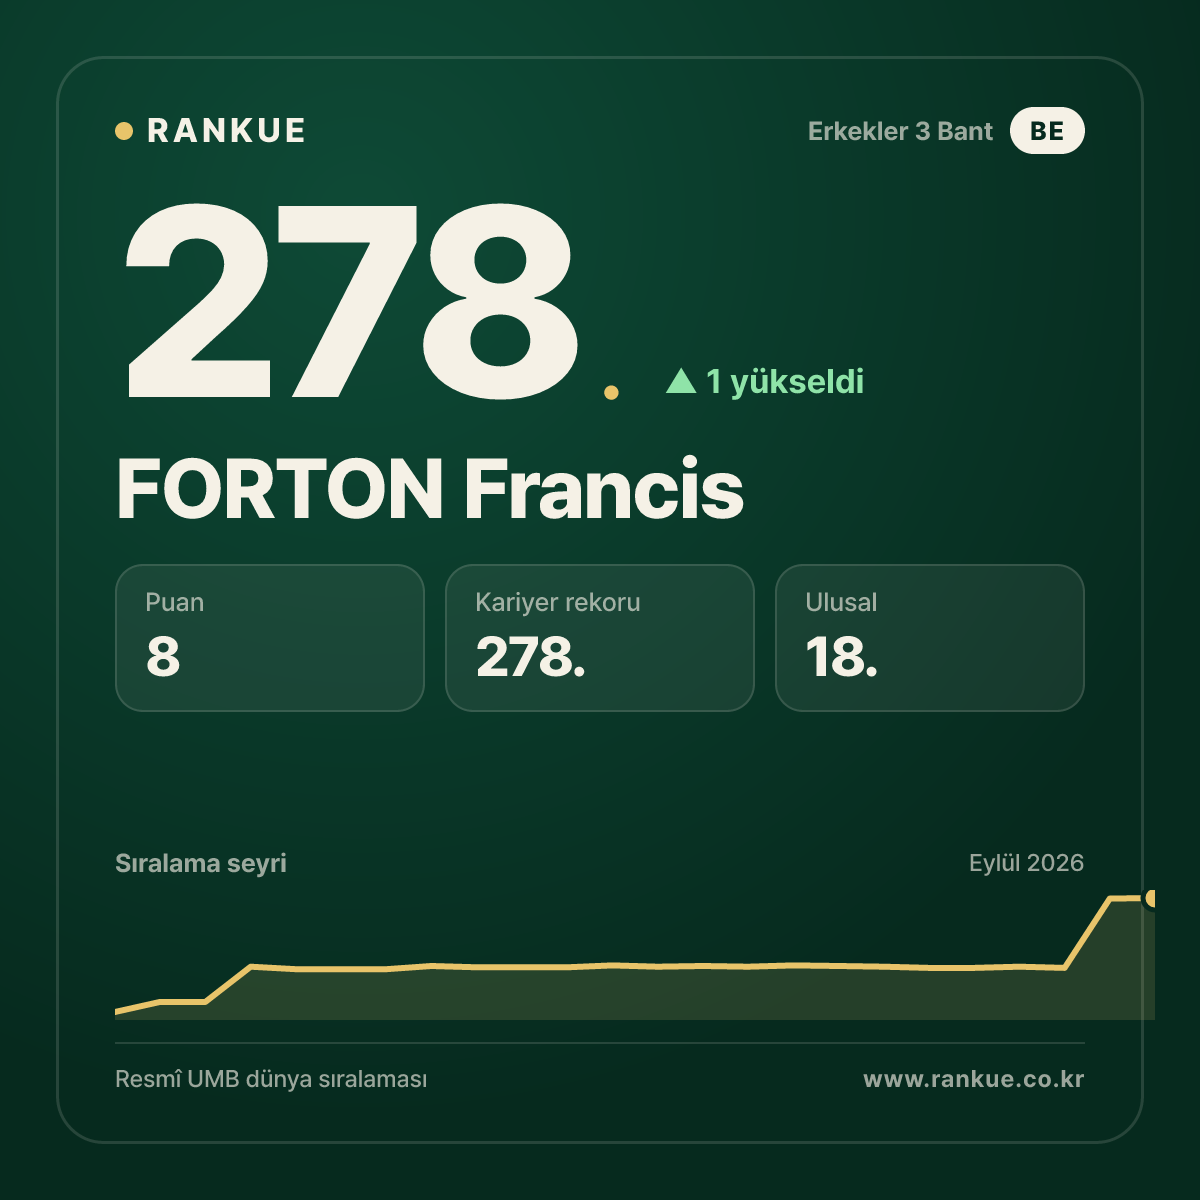
Task: Open the Puan card showing 8
Action: [270, 638]
